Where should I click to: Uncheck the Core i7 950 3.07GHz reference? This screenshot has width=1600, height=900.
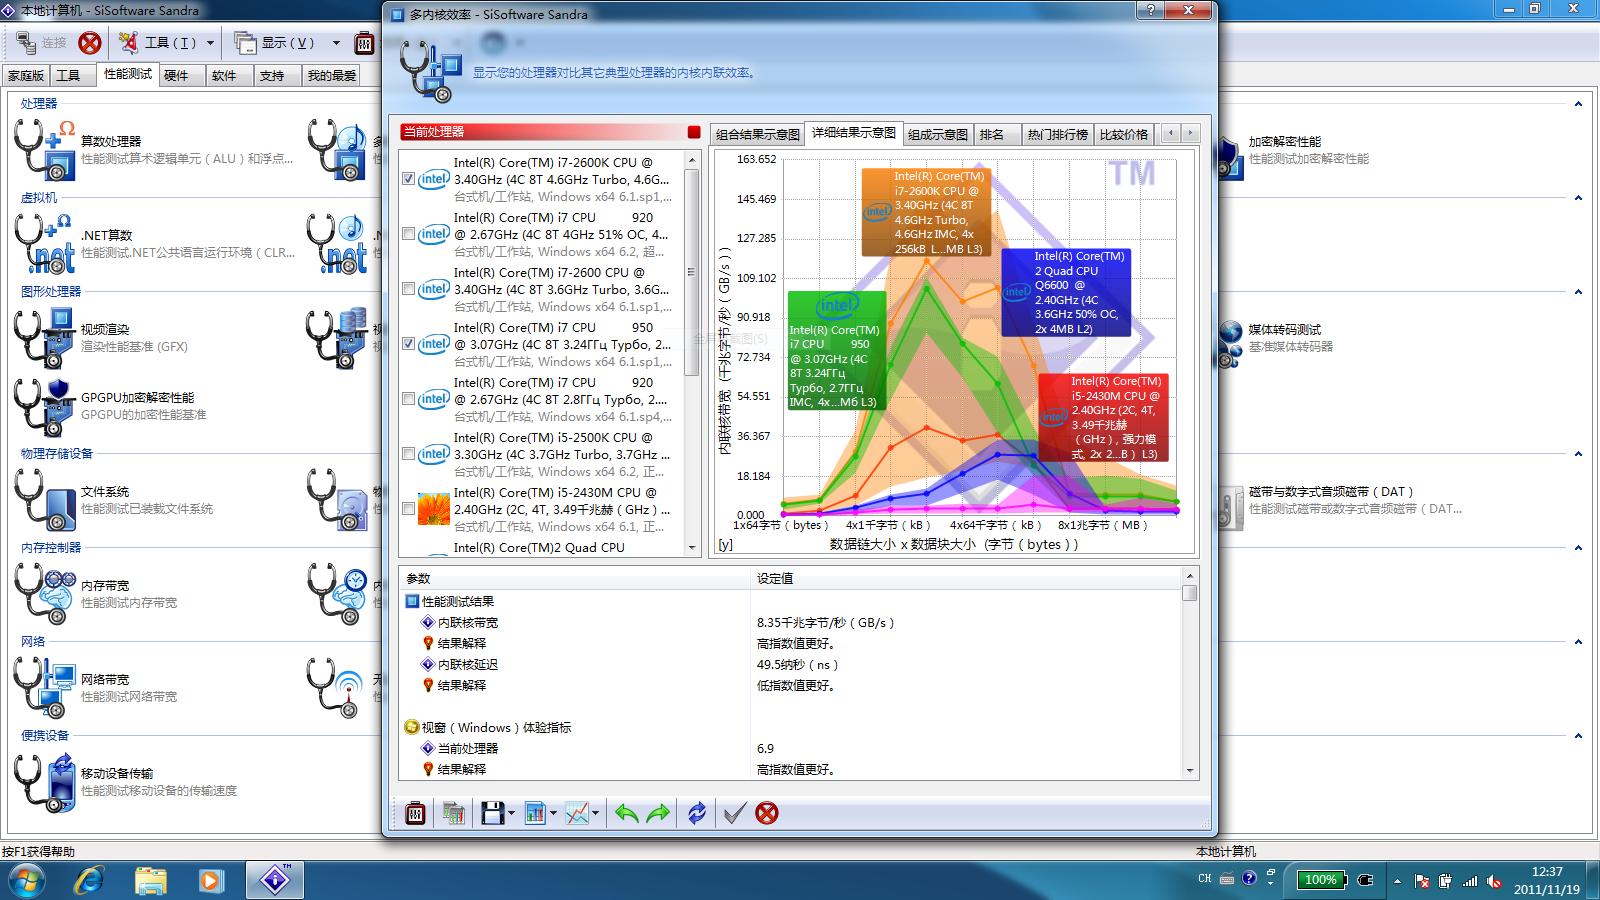(408, 344)
